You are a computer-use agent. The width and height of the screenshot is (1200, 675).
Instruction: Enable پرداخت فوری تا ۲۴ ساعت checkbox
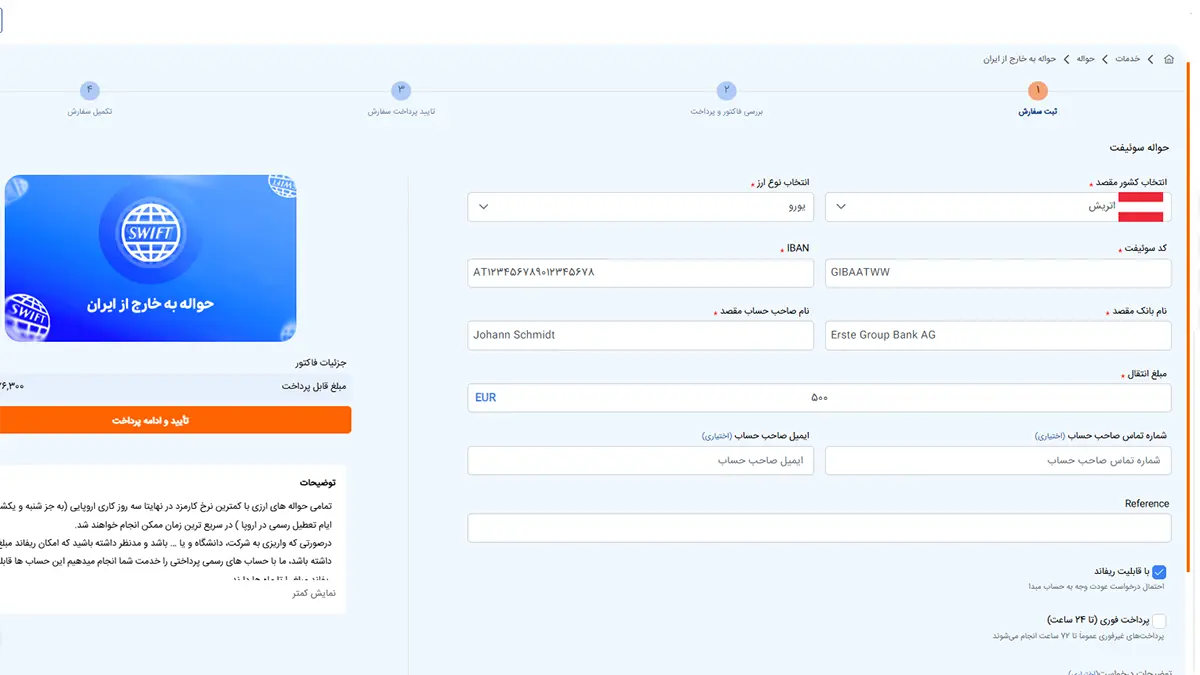[1159, 620]
